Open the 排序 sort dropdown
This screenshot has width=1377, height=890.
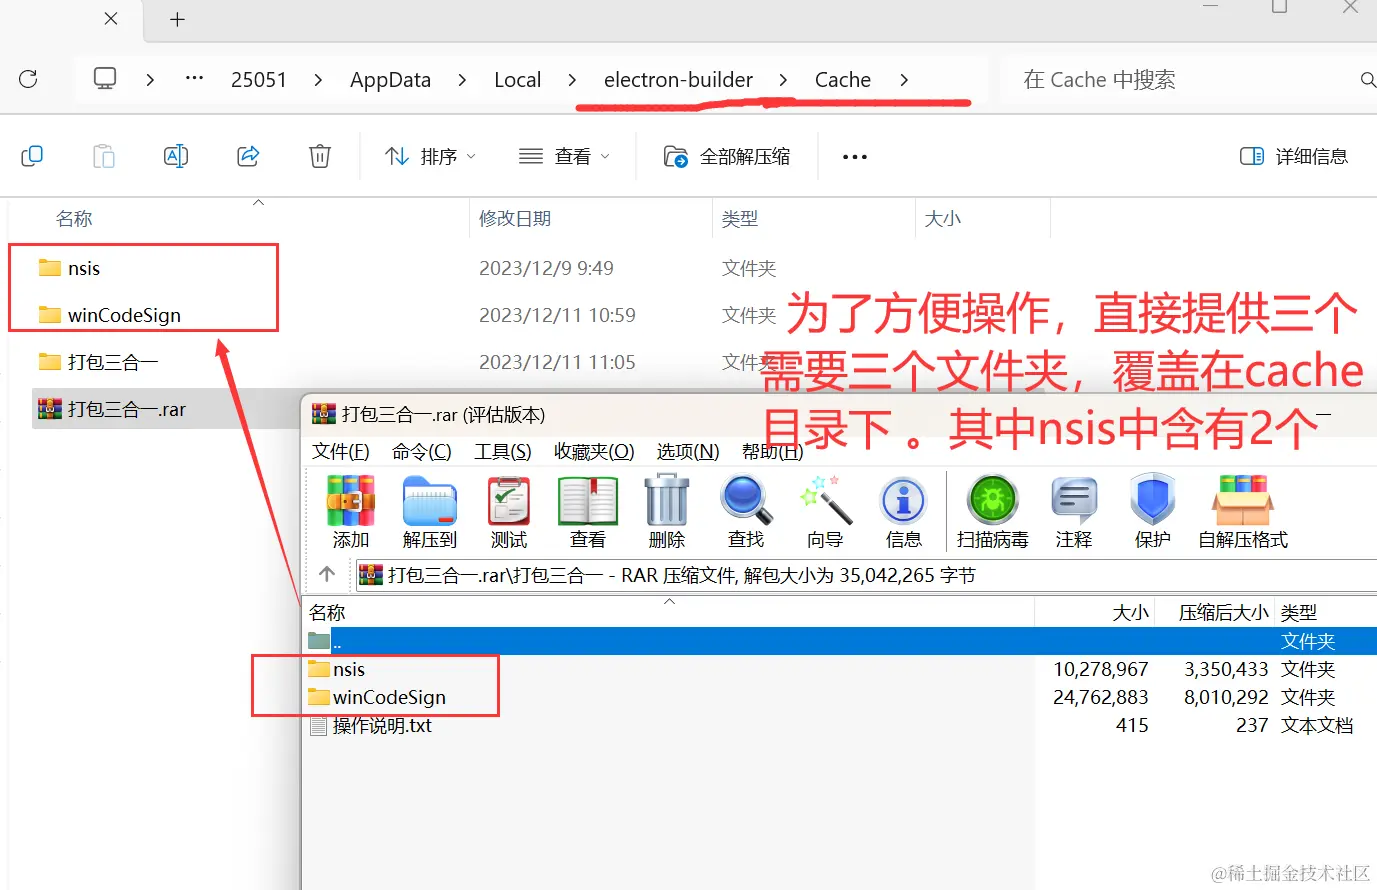(x=428, y=156)
